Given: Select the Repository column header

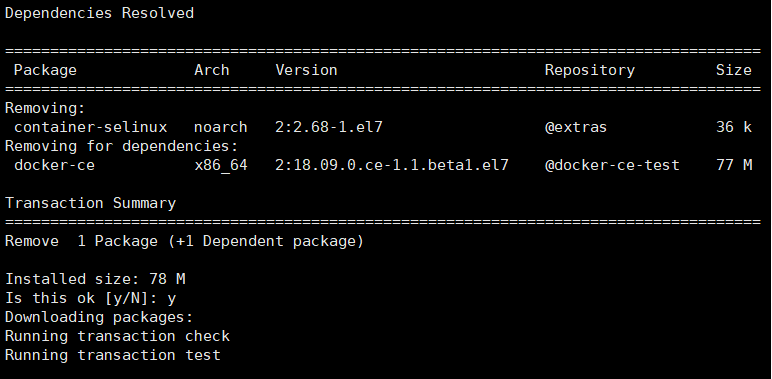Looking at the screenshot, I should (x=590, y=70).
